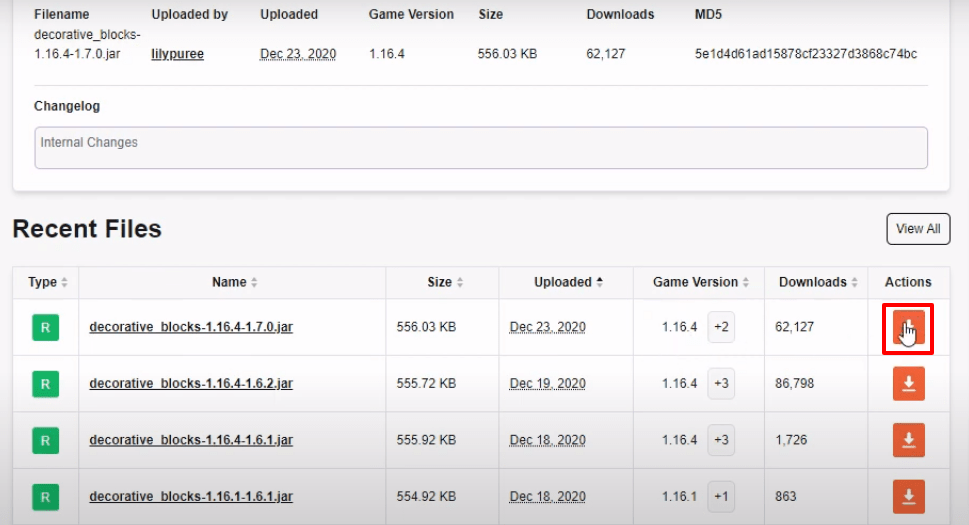Click the 86,798 downloads value

click(x=795, y=384)
